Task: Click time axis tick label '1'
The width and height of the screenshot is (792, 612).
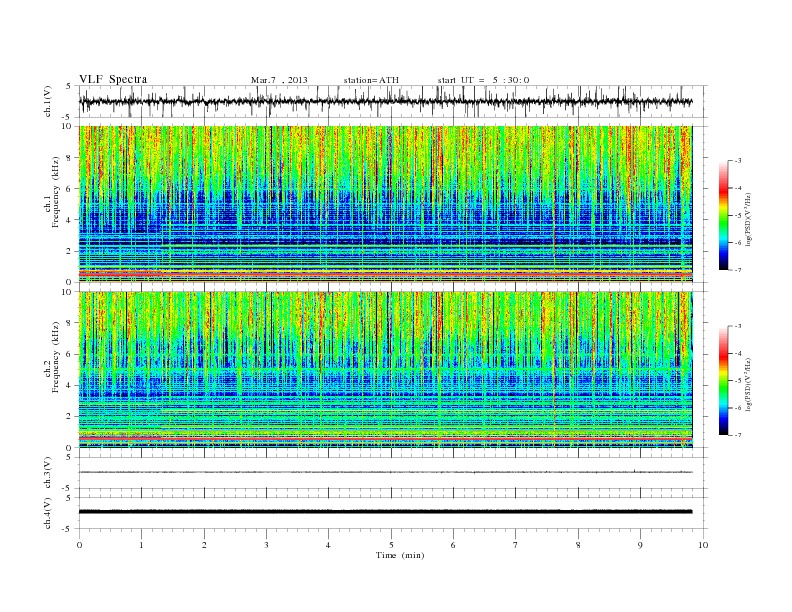Action: click(141, 545)
